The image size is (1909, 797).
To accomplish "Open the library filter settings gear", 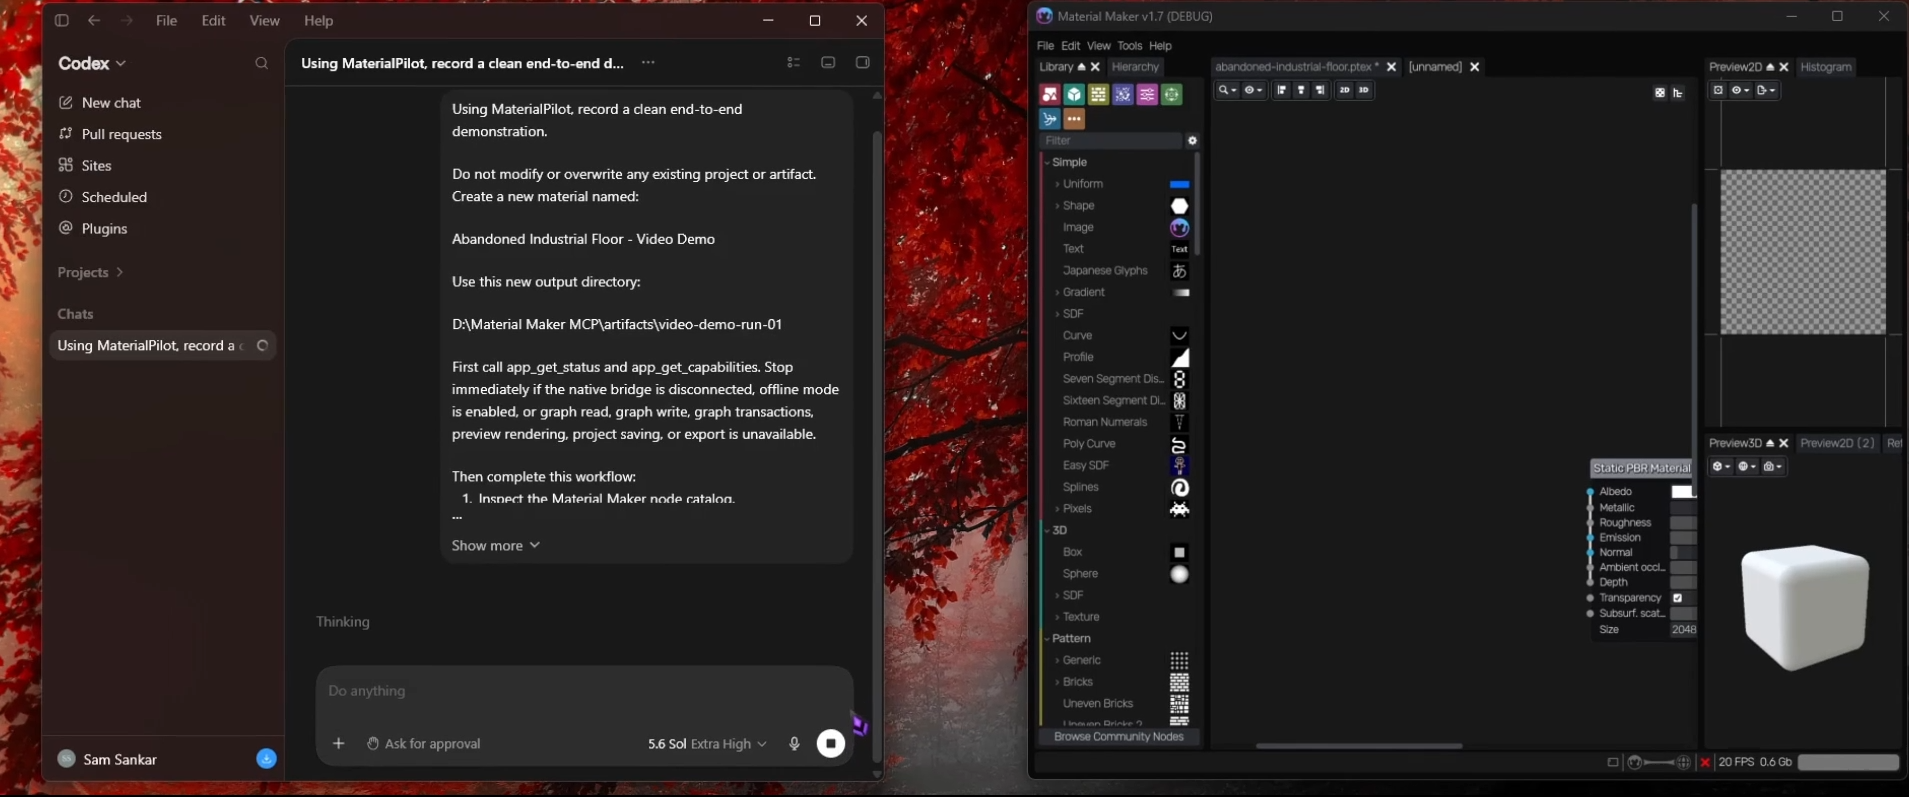I will (x=1192, y=141).
